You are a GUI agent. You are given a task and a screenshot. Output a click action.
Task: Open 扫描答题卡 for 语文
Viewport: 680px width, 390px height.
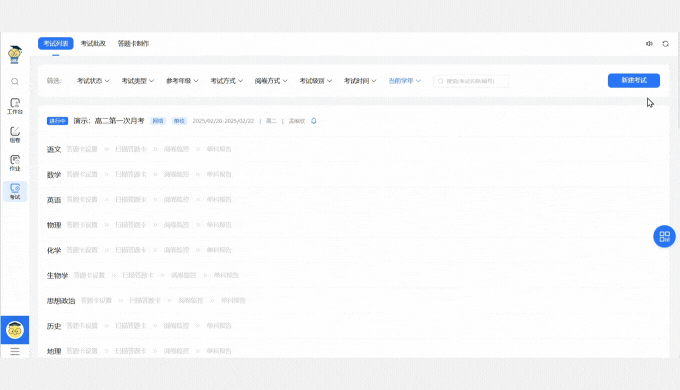click(131, 149)
